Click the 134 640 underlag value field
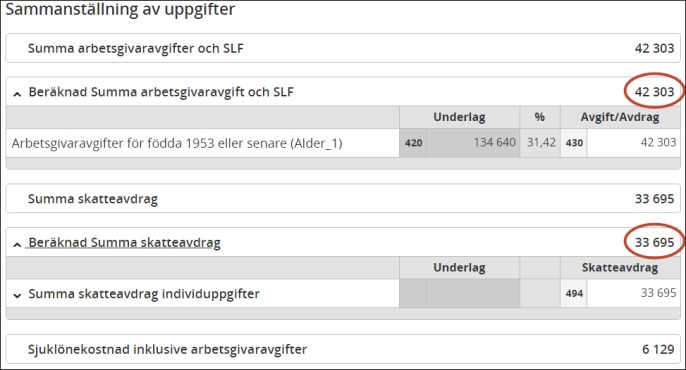Viewport: 686px width, 370px height. pyautogui.click(x=473, y=143)
